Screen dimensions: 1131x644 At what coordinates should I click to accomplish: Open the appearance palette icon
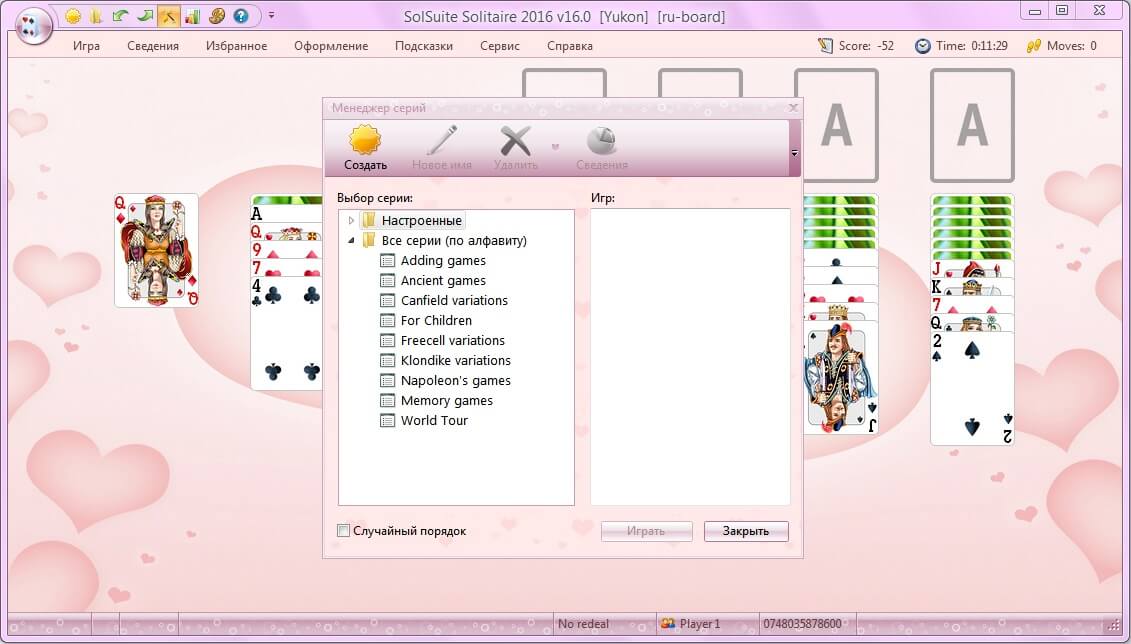coord(216,16)
